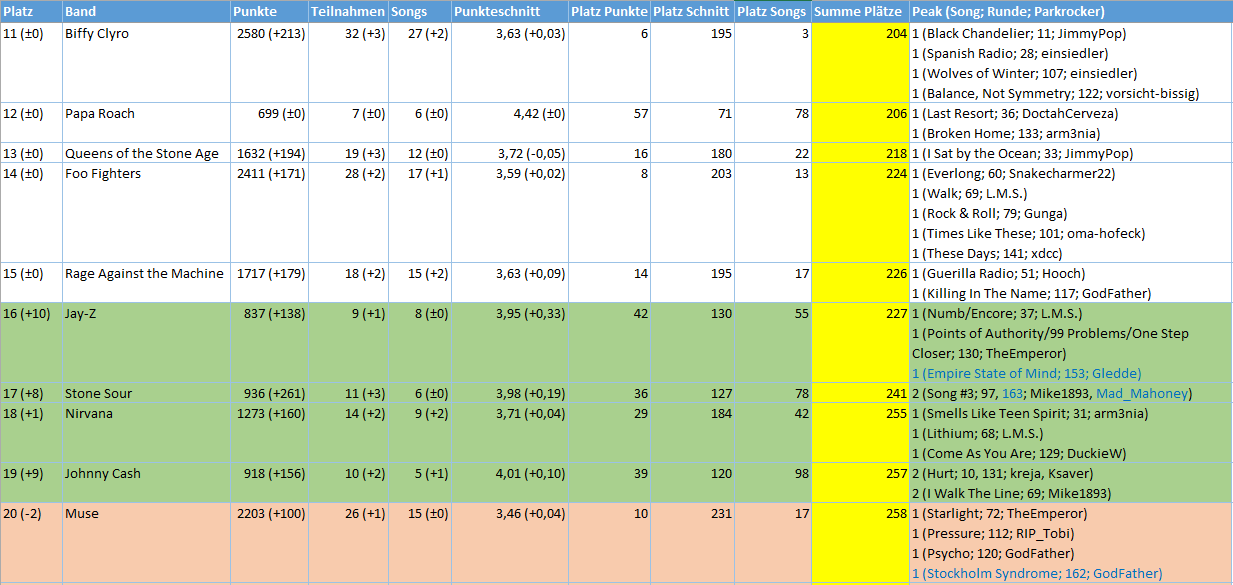Image resolution: width=1233 pixels, height=585 pixels.
Task: Click yellow sum cell 255
Action: click(860, 433)
